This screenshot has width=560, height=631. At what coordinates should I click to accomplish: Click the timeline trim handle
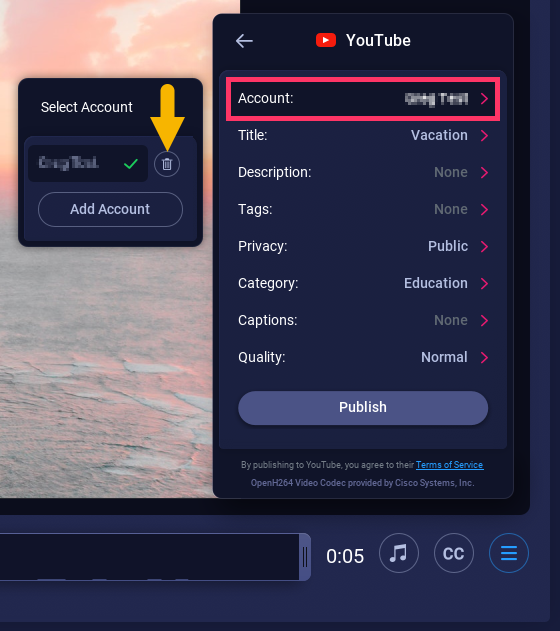tap(305, 557)
